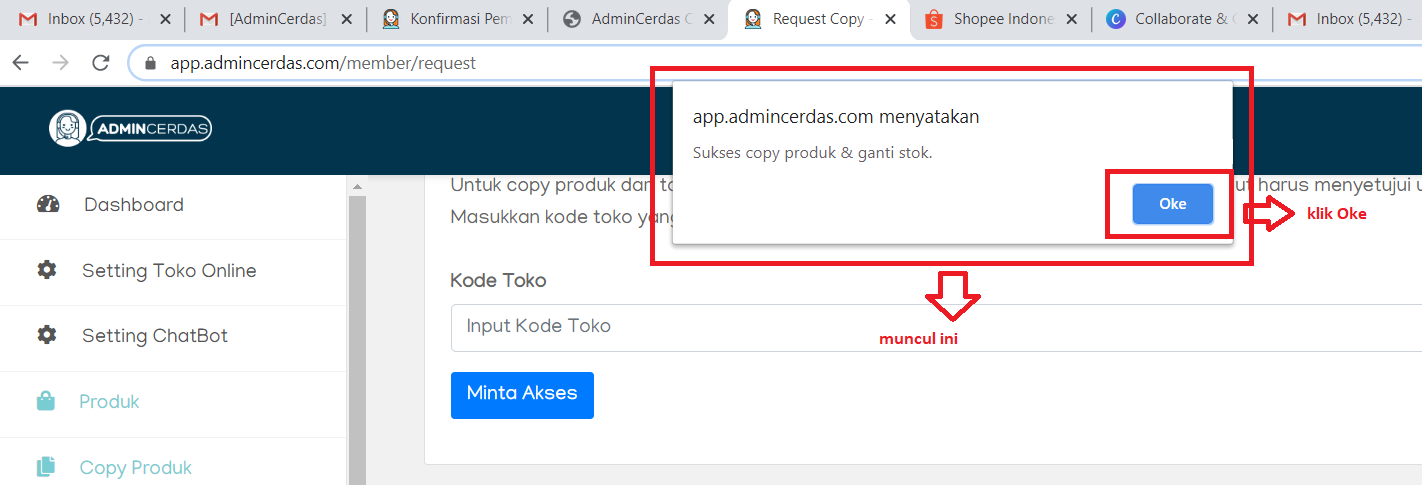The image size is (1426, 485).
Task: Click the Setting ChatBot gear icon
Action: (47, 335)
